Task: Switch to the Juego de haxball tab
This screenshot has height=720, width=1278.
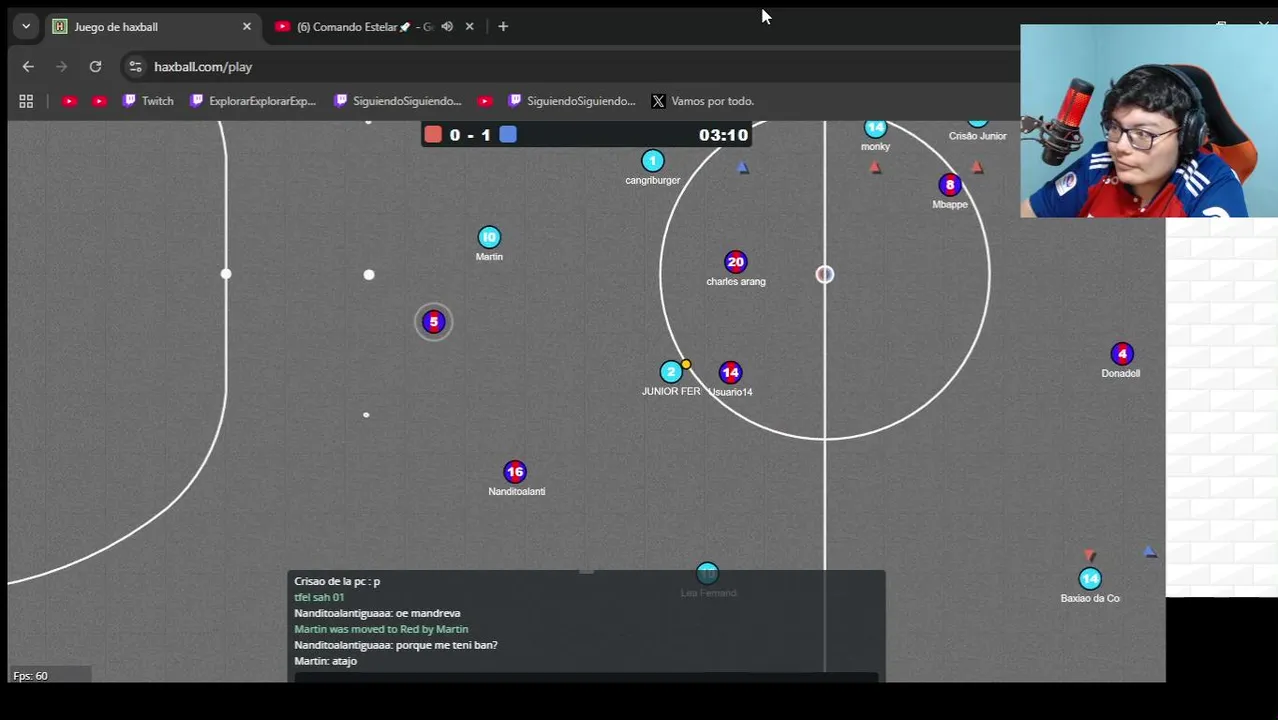Action: [x=152, y=27]
